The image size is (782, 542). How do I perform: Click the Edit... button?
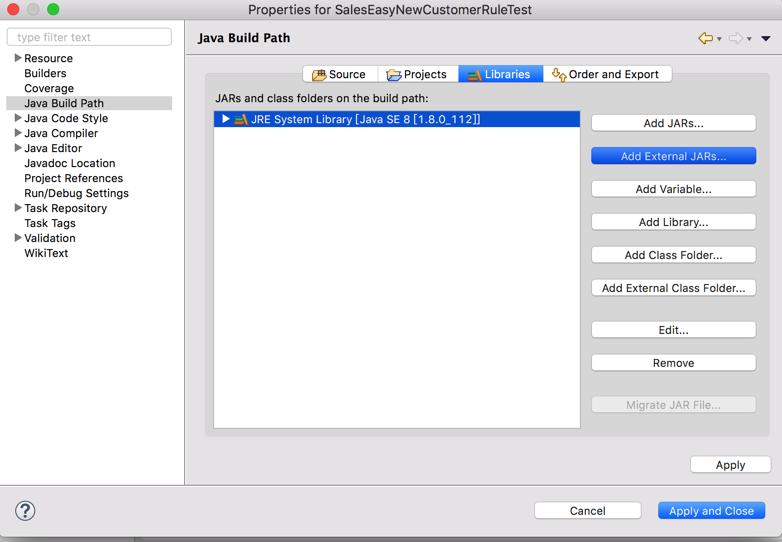(x=673, y=330)
